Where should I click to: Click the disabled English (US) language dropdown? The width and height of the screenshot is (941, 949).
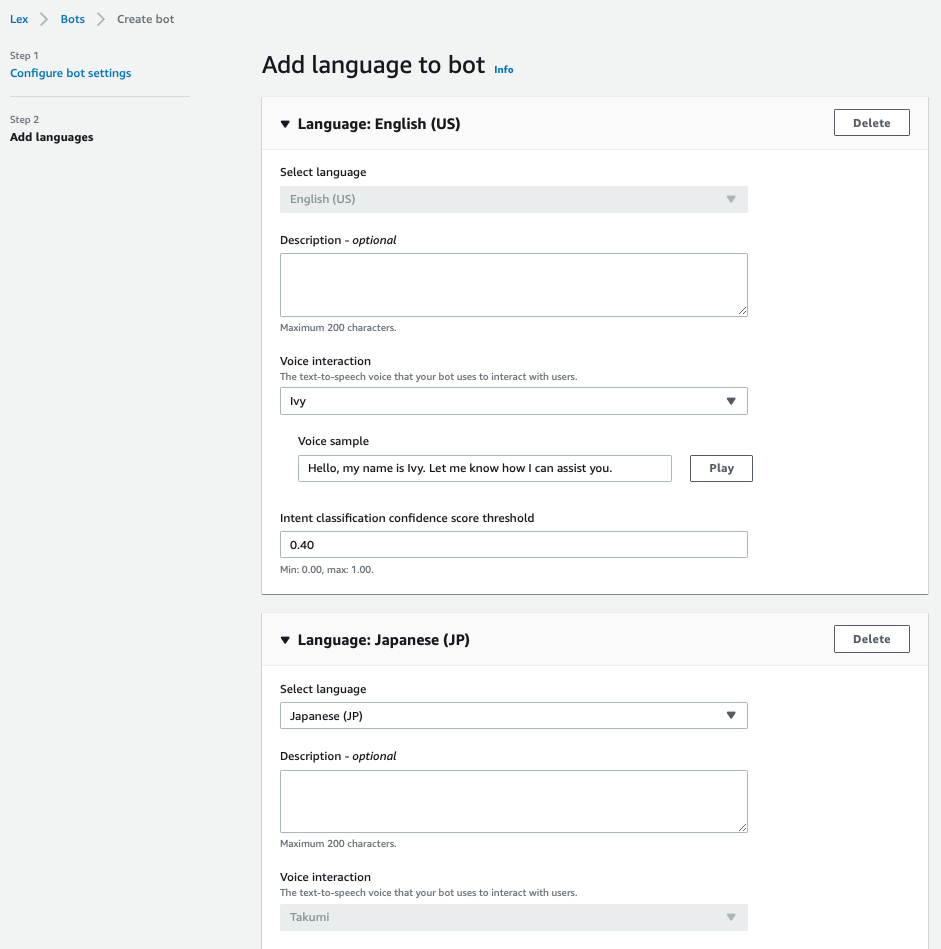[513, 199]
